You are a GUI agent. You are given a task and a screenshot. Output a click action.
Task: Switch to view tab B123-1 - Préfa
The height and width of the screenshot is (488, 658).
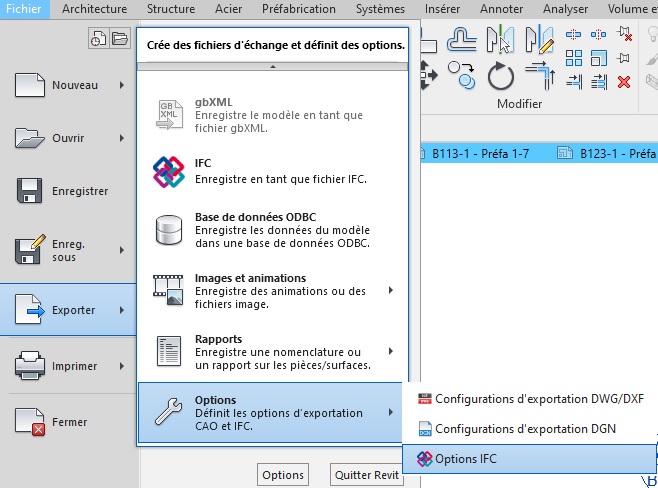(x=606, y=154)
